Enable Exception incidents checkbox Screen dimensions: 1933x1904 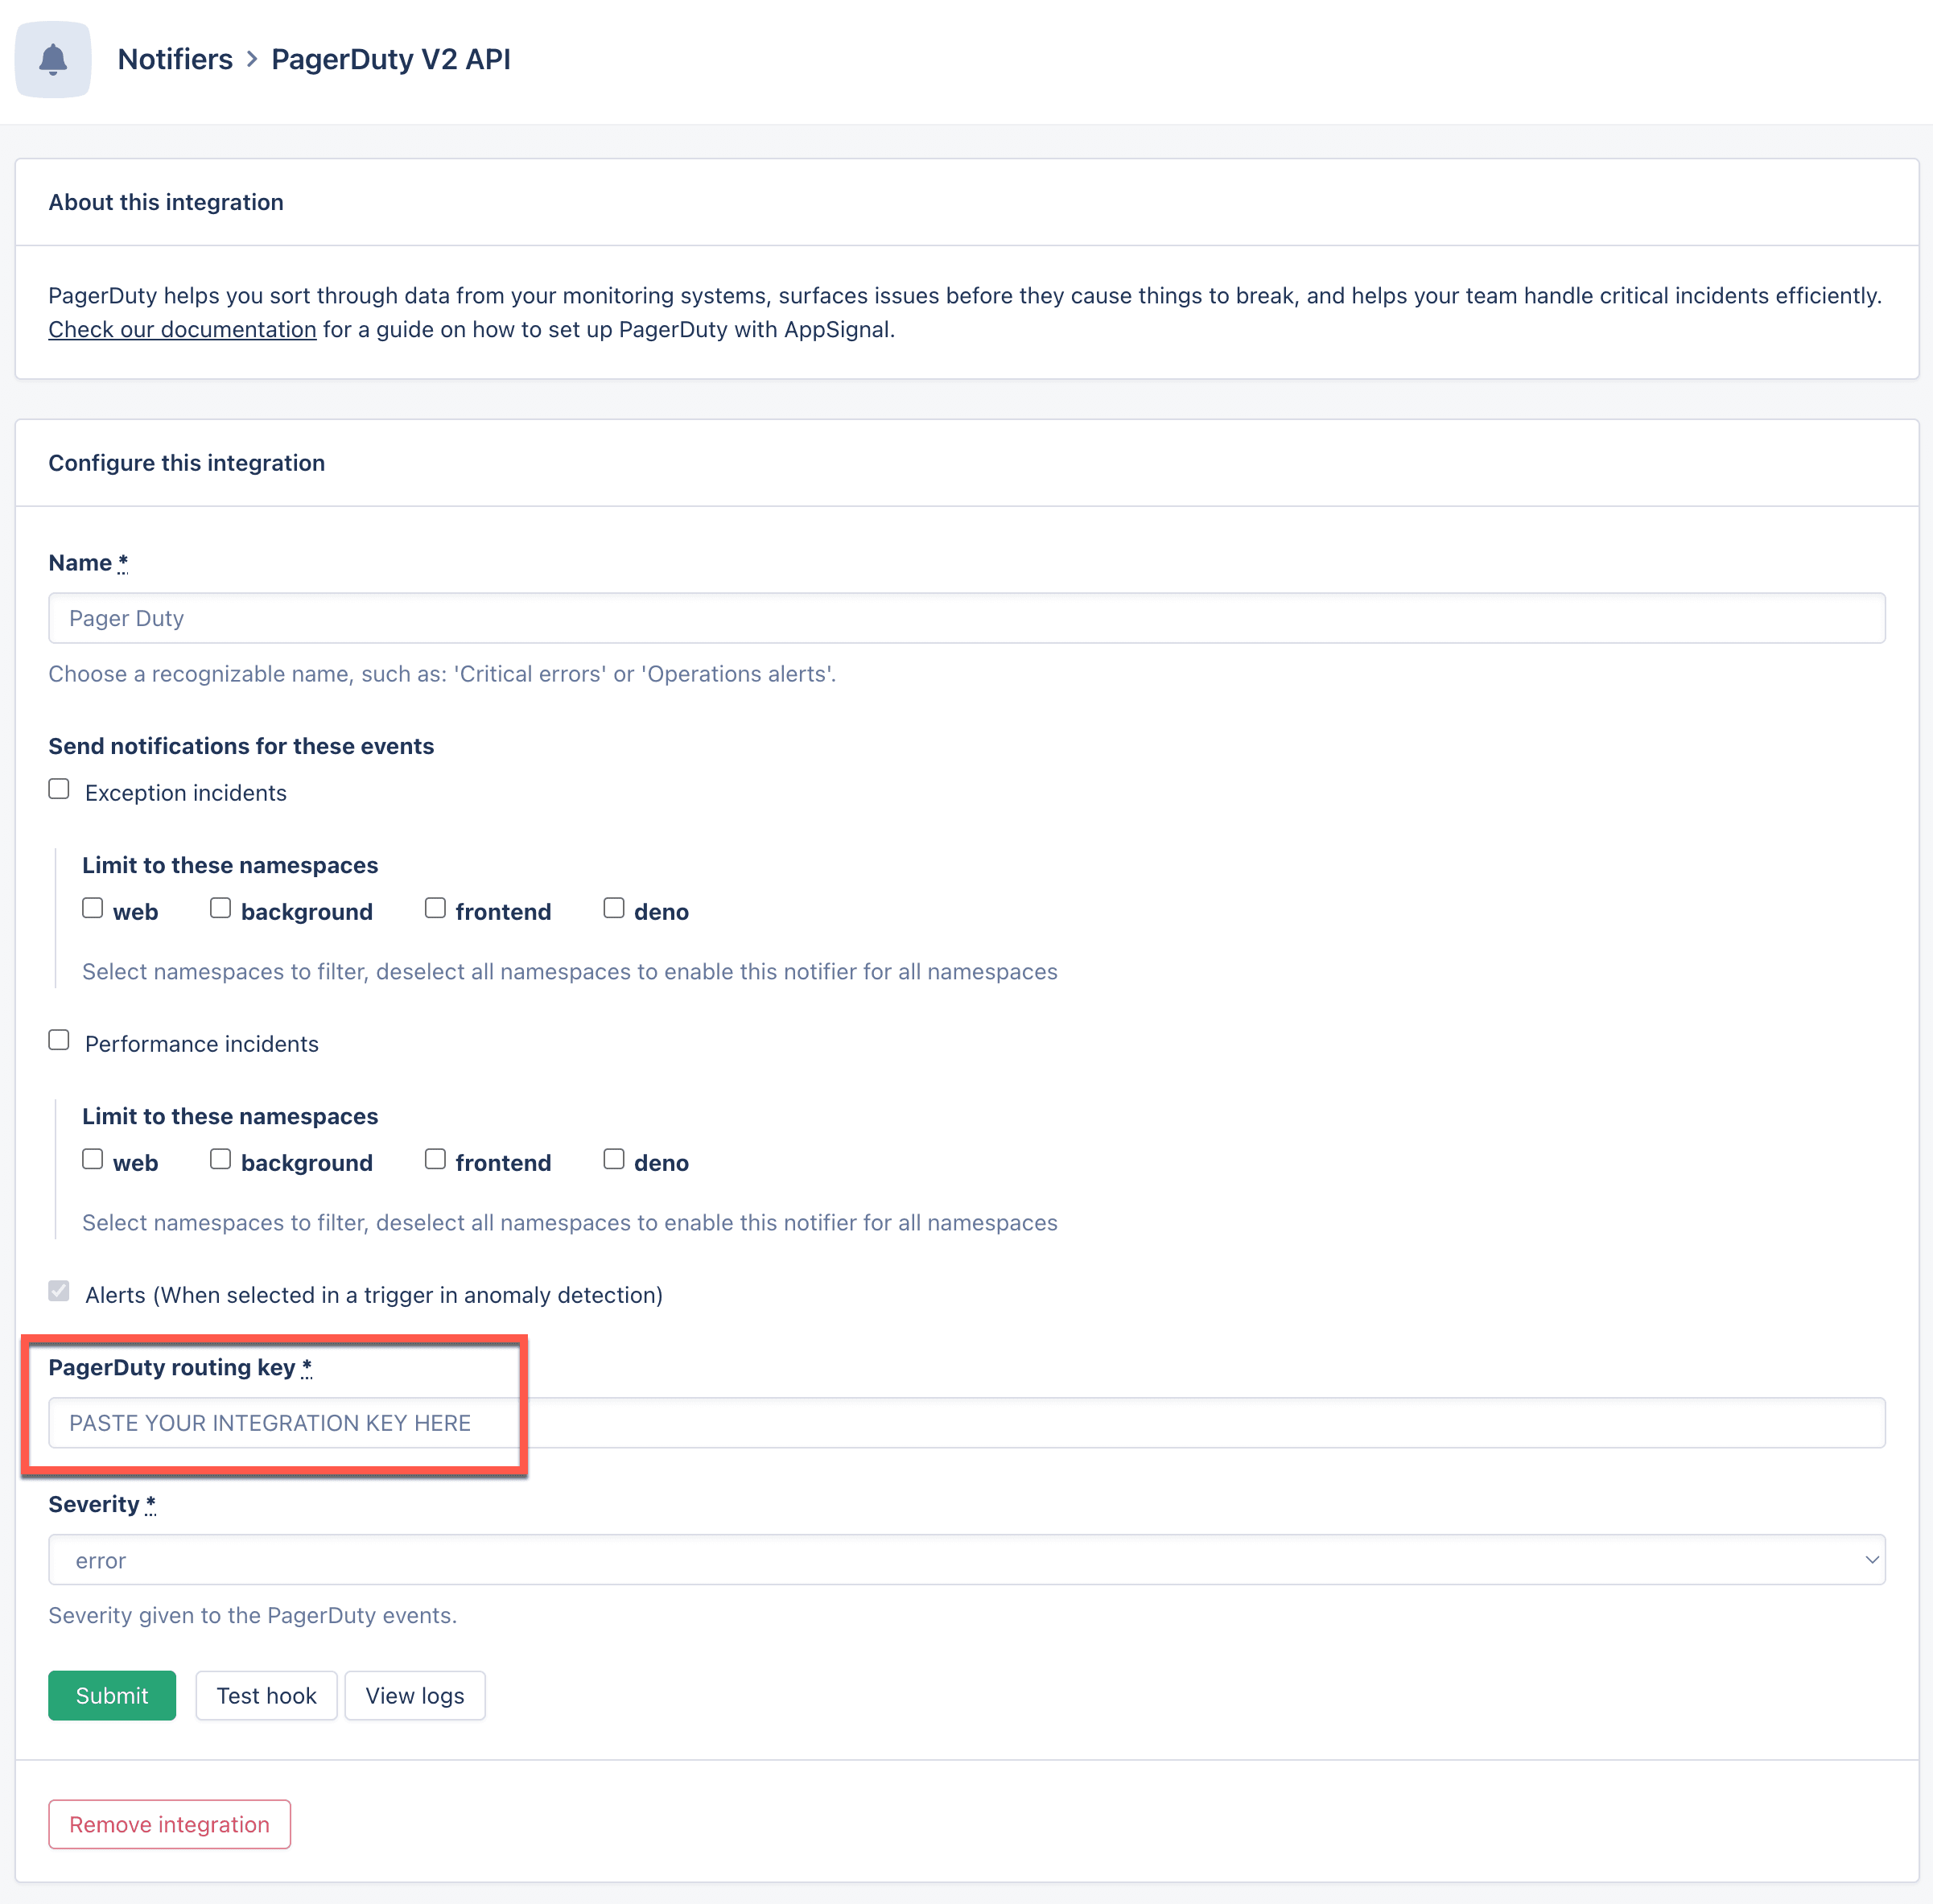[x=59, y=790]
